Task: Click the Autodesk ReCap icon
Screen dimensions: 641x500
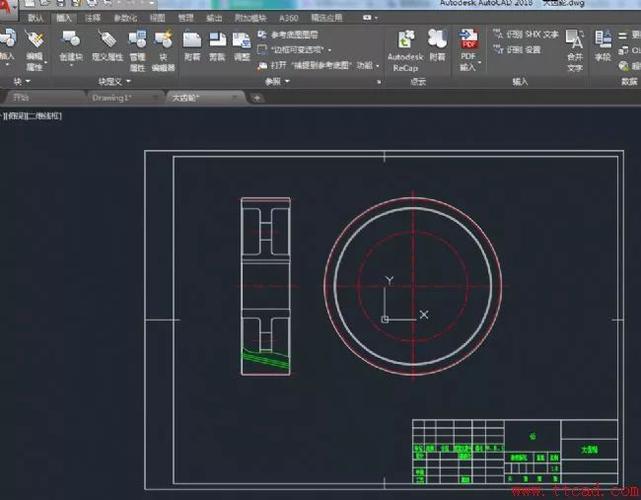Action: [x=406, y=40]
